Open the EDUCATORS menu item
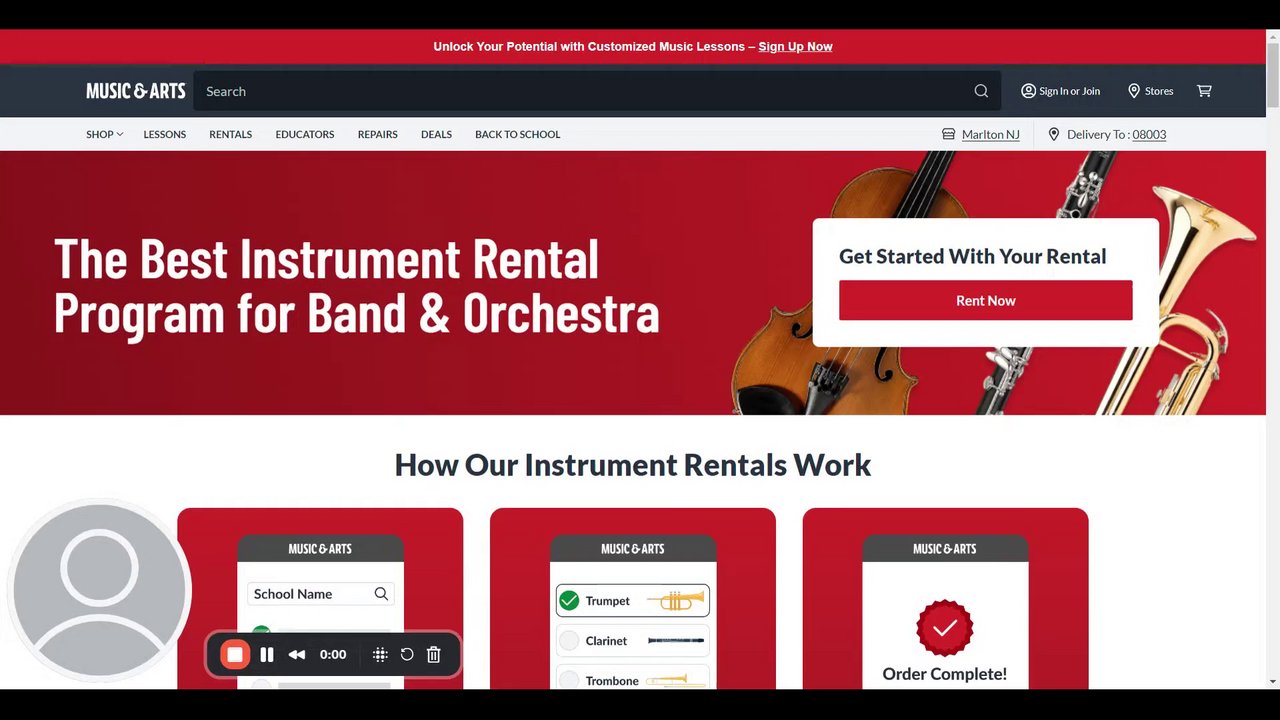Viewport: 1280px width, 720px height. pos(305,134)
